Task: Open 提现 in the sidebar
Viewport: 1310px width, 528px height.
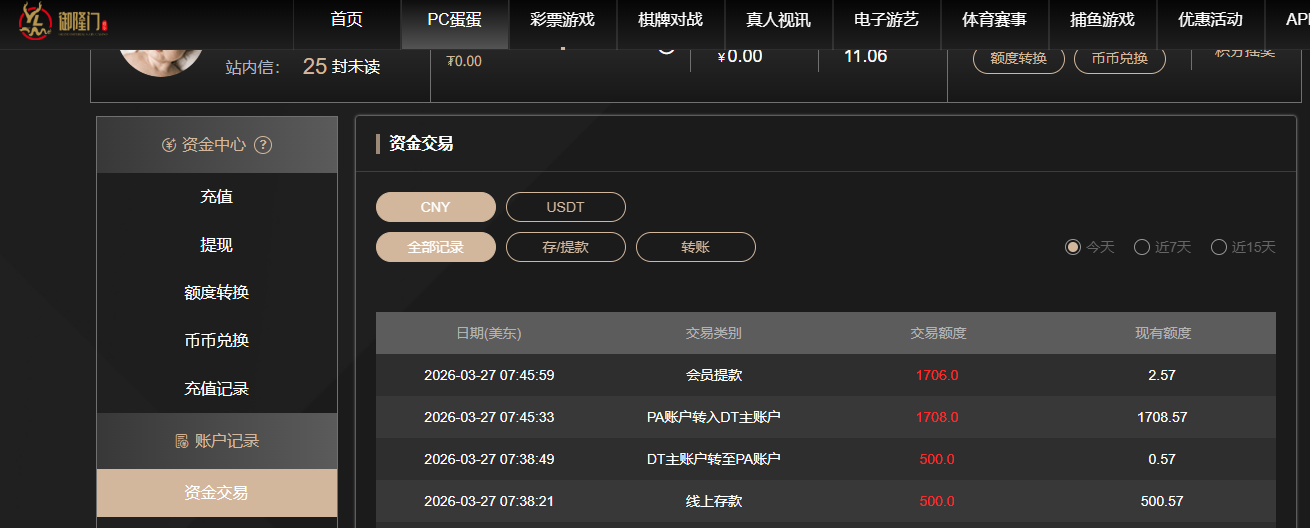Action: click(217, 245)
